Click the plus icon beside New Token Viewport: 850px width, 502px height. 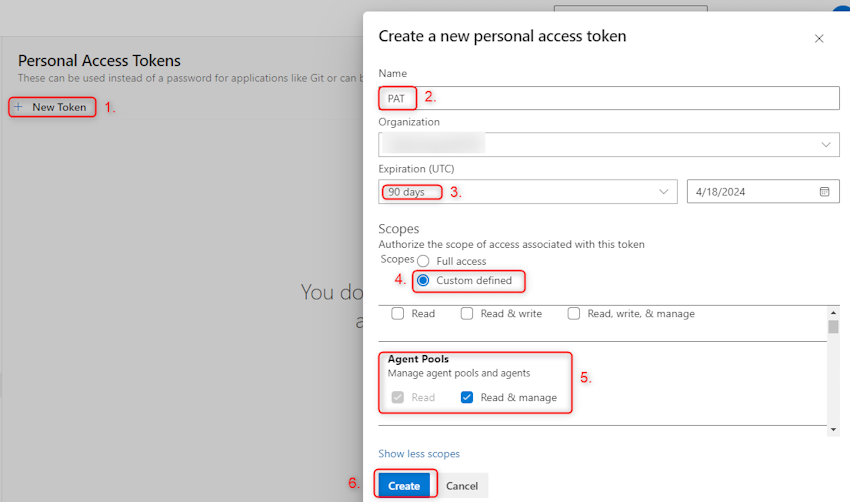pyautogui.click(x=18, y=107)
